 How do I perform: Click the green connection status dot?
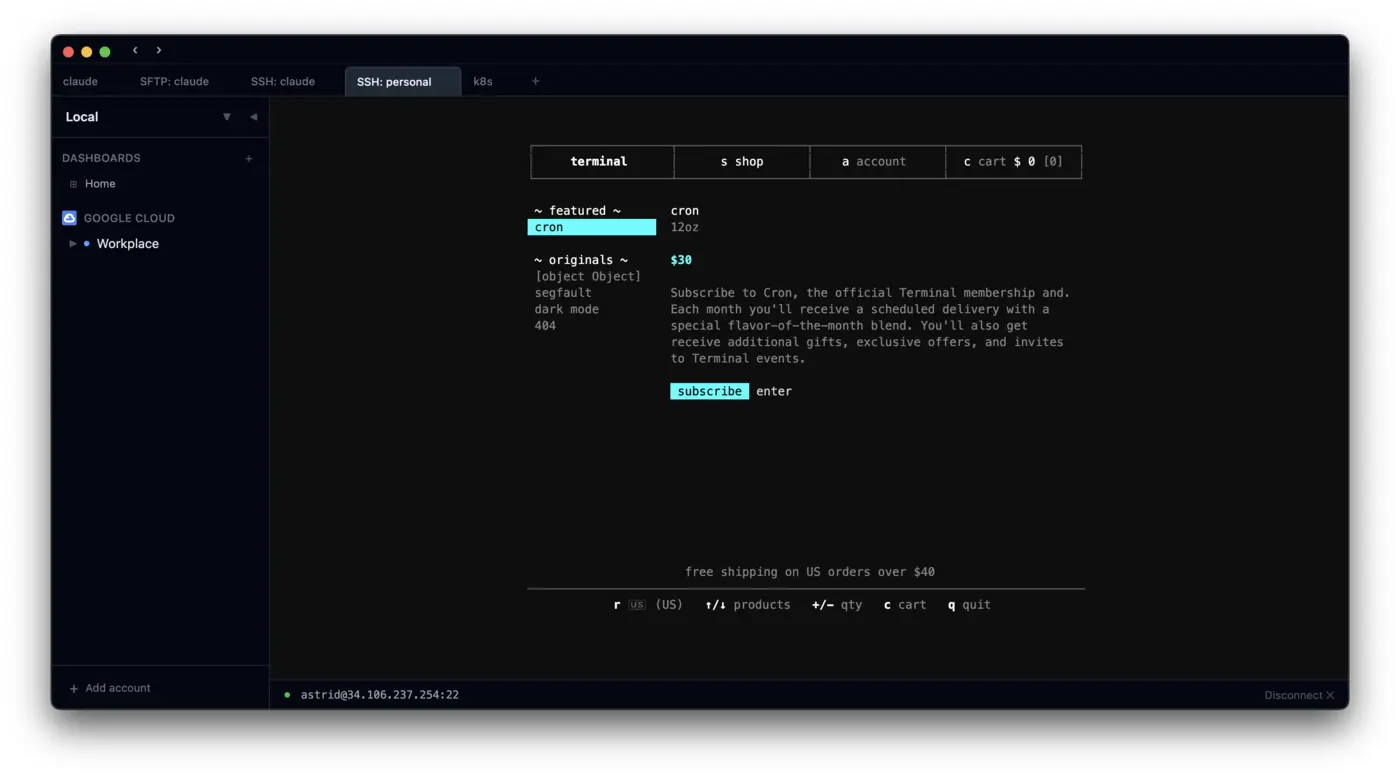[x=287, y=695]
